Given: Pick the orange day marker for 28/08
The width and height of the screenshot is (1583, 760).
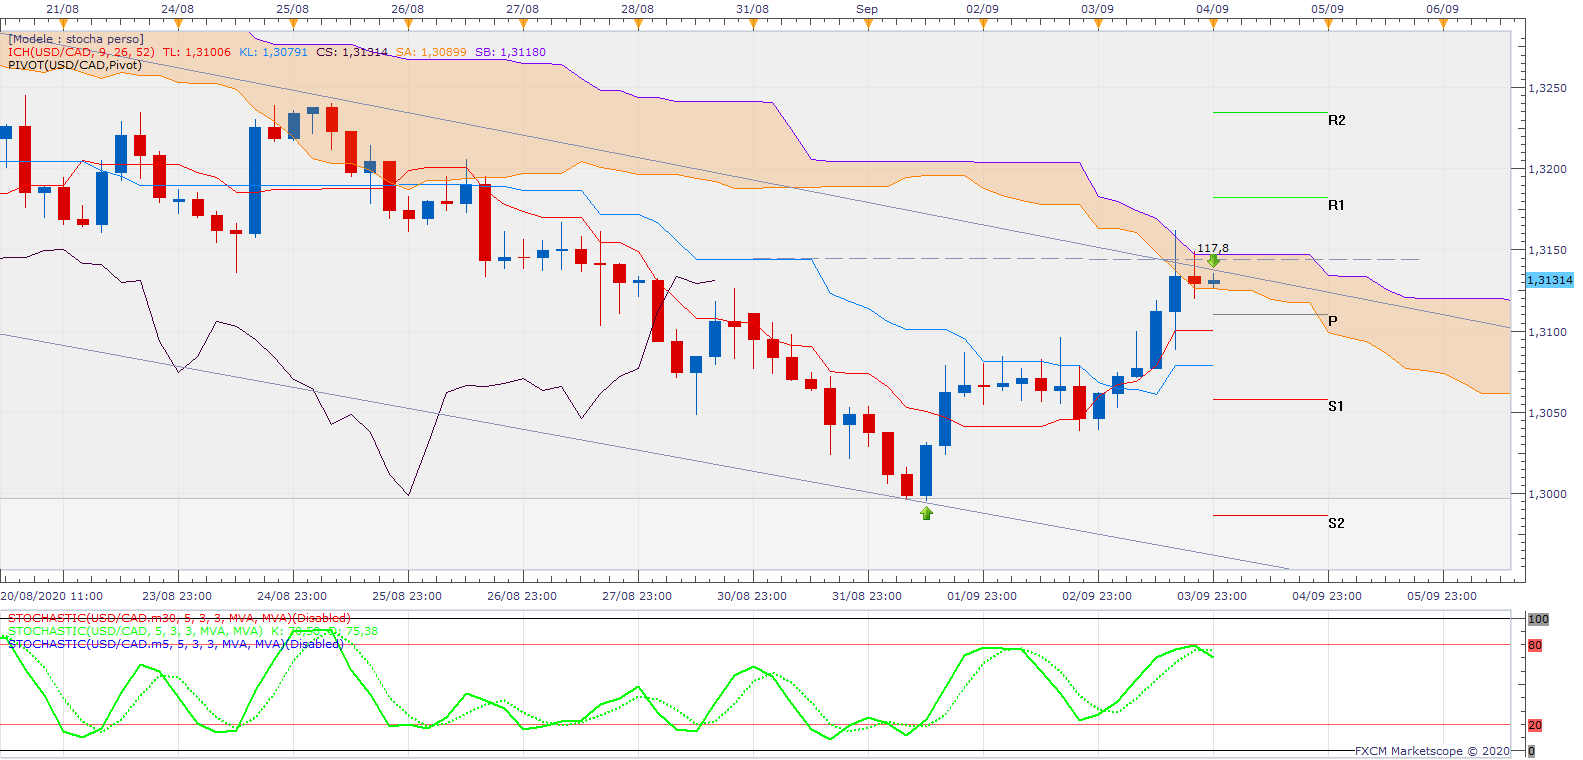Looking at the screenshot, I should point(638,24).
